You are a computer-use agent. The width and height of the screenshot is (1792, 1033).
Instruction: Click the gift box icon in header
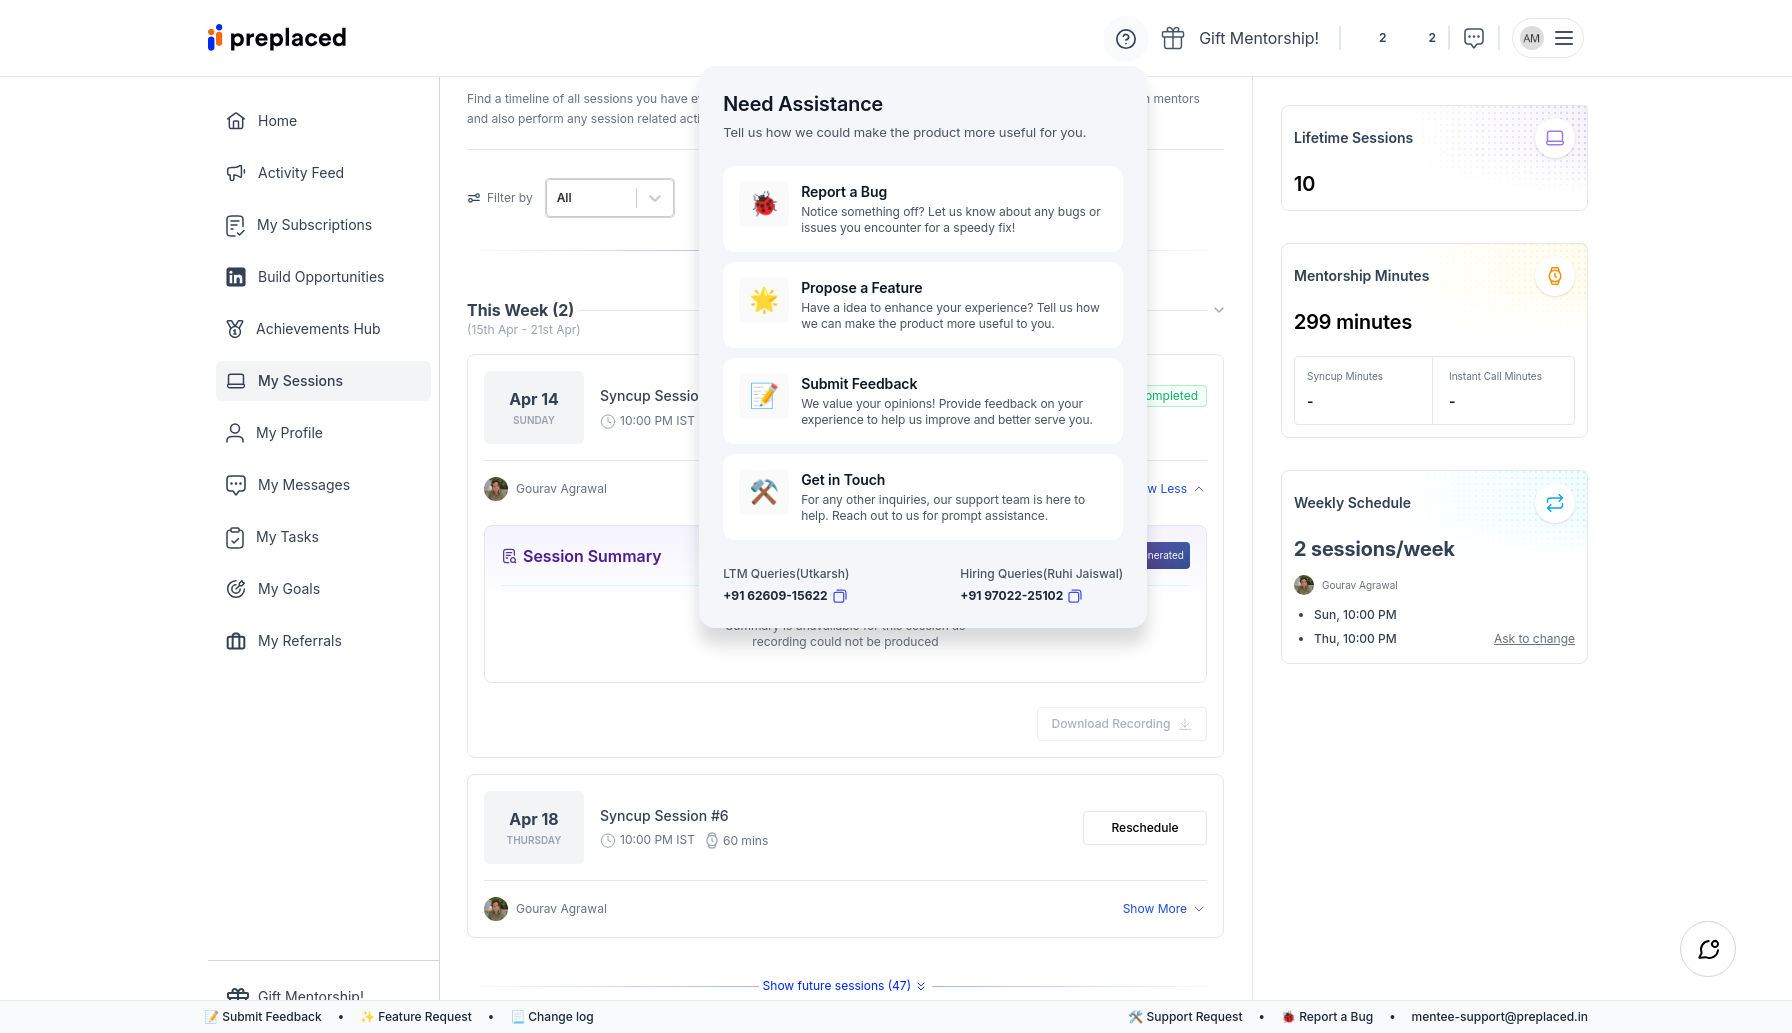click(1173, 38)
